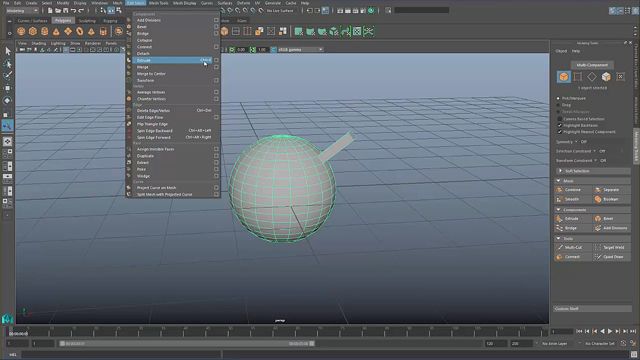Viewport: 640px width, 360px height.
Task: Click the Separate button
Action: (611, 190)
